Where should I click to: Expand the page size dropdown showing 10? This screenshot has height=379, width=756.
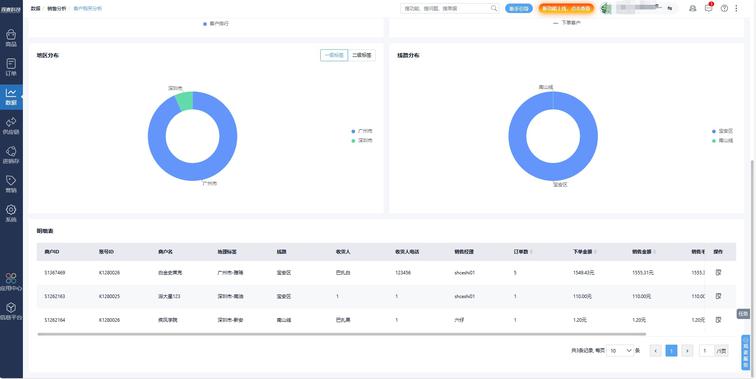pos(620,351)
